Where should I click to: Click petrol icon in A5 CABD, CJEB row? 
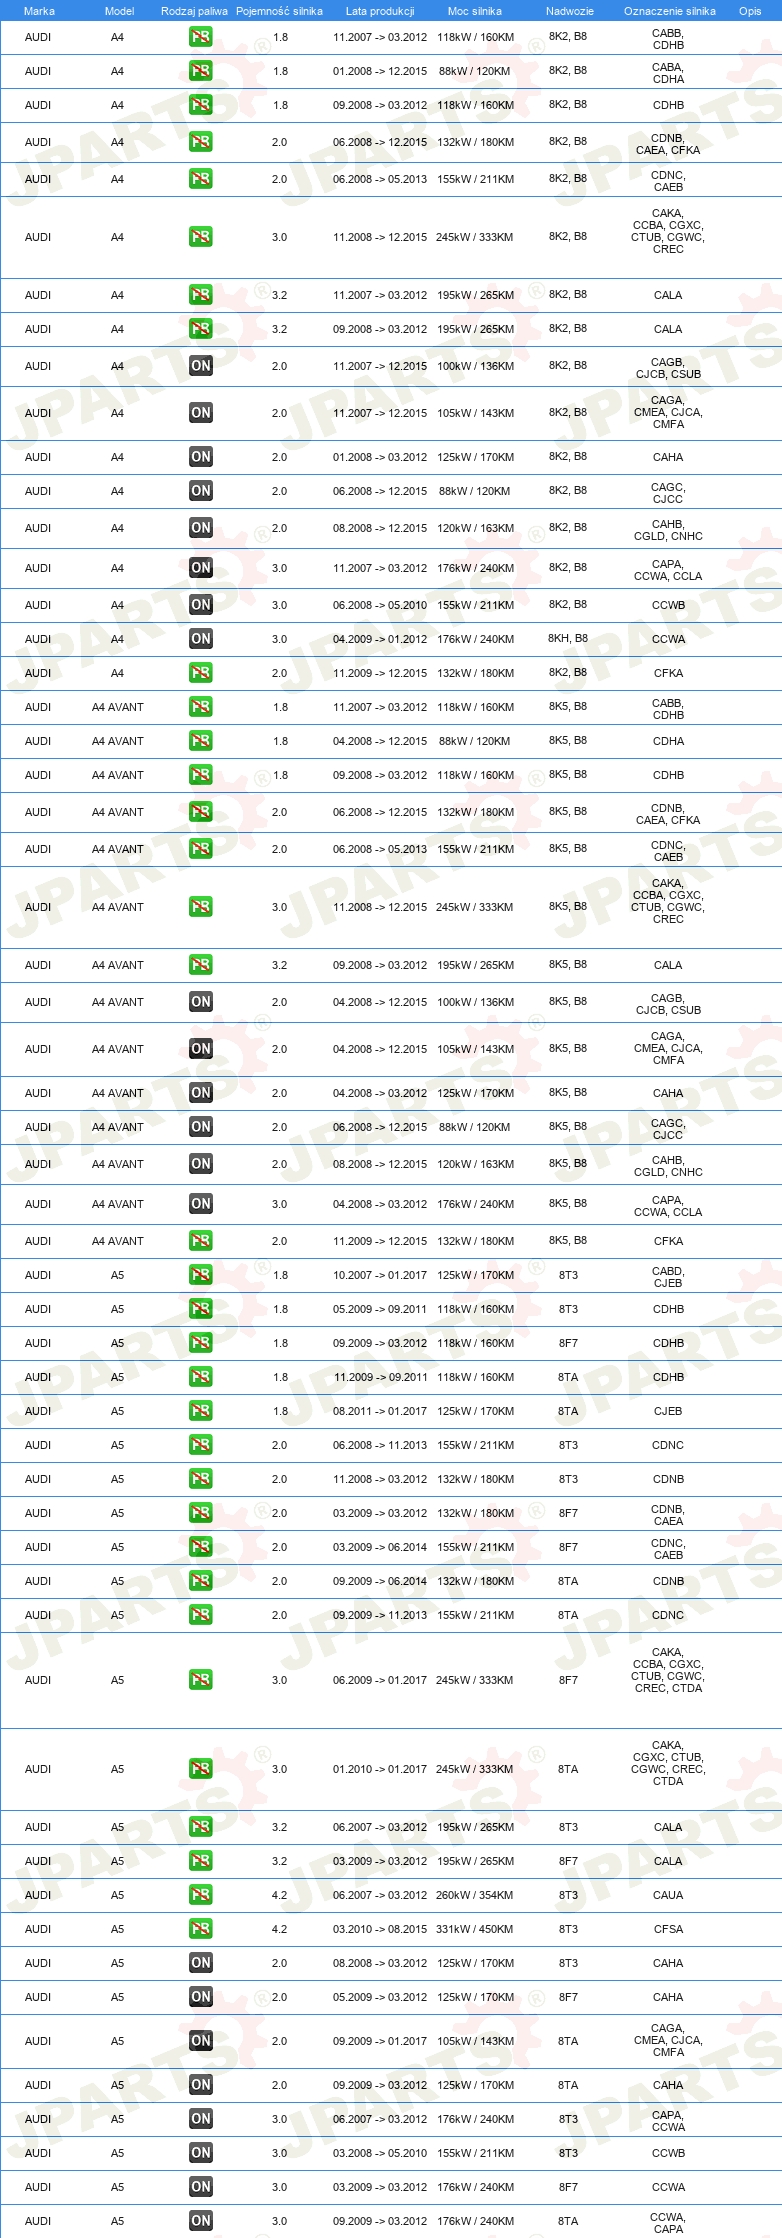click(x=201, y=1275)
